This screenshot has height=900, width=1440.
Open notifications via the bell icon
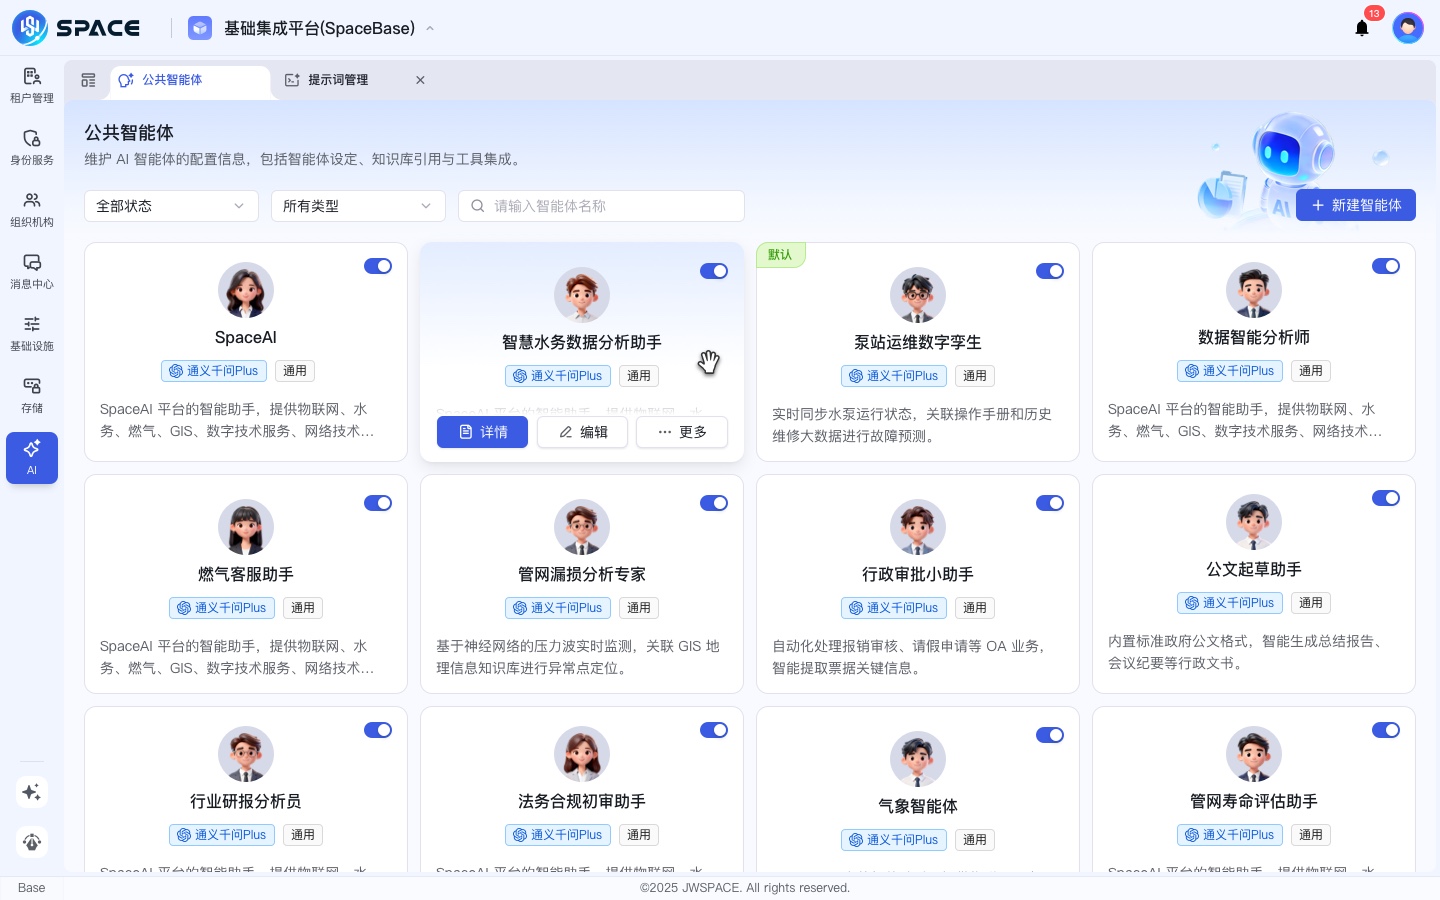click(1362, 28)
